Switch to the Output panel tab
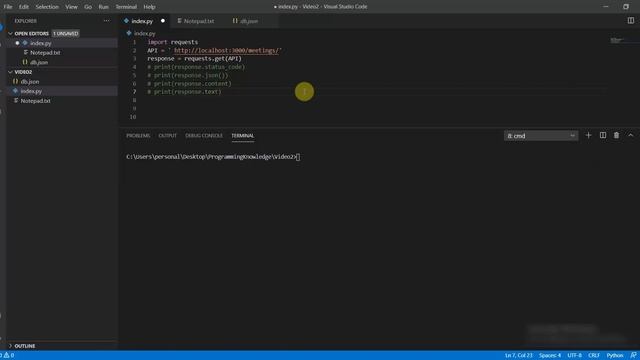Viewport: 640px width, 360px height. point(167,136)
